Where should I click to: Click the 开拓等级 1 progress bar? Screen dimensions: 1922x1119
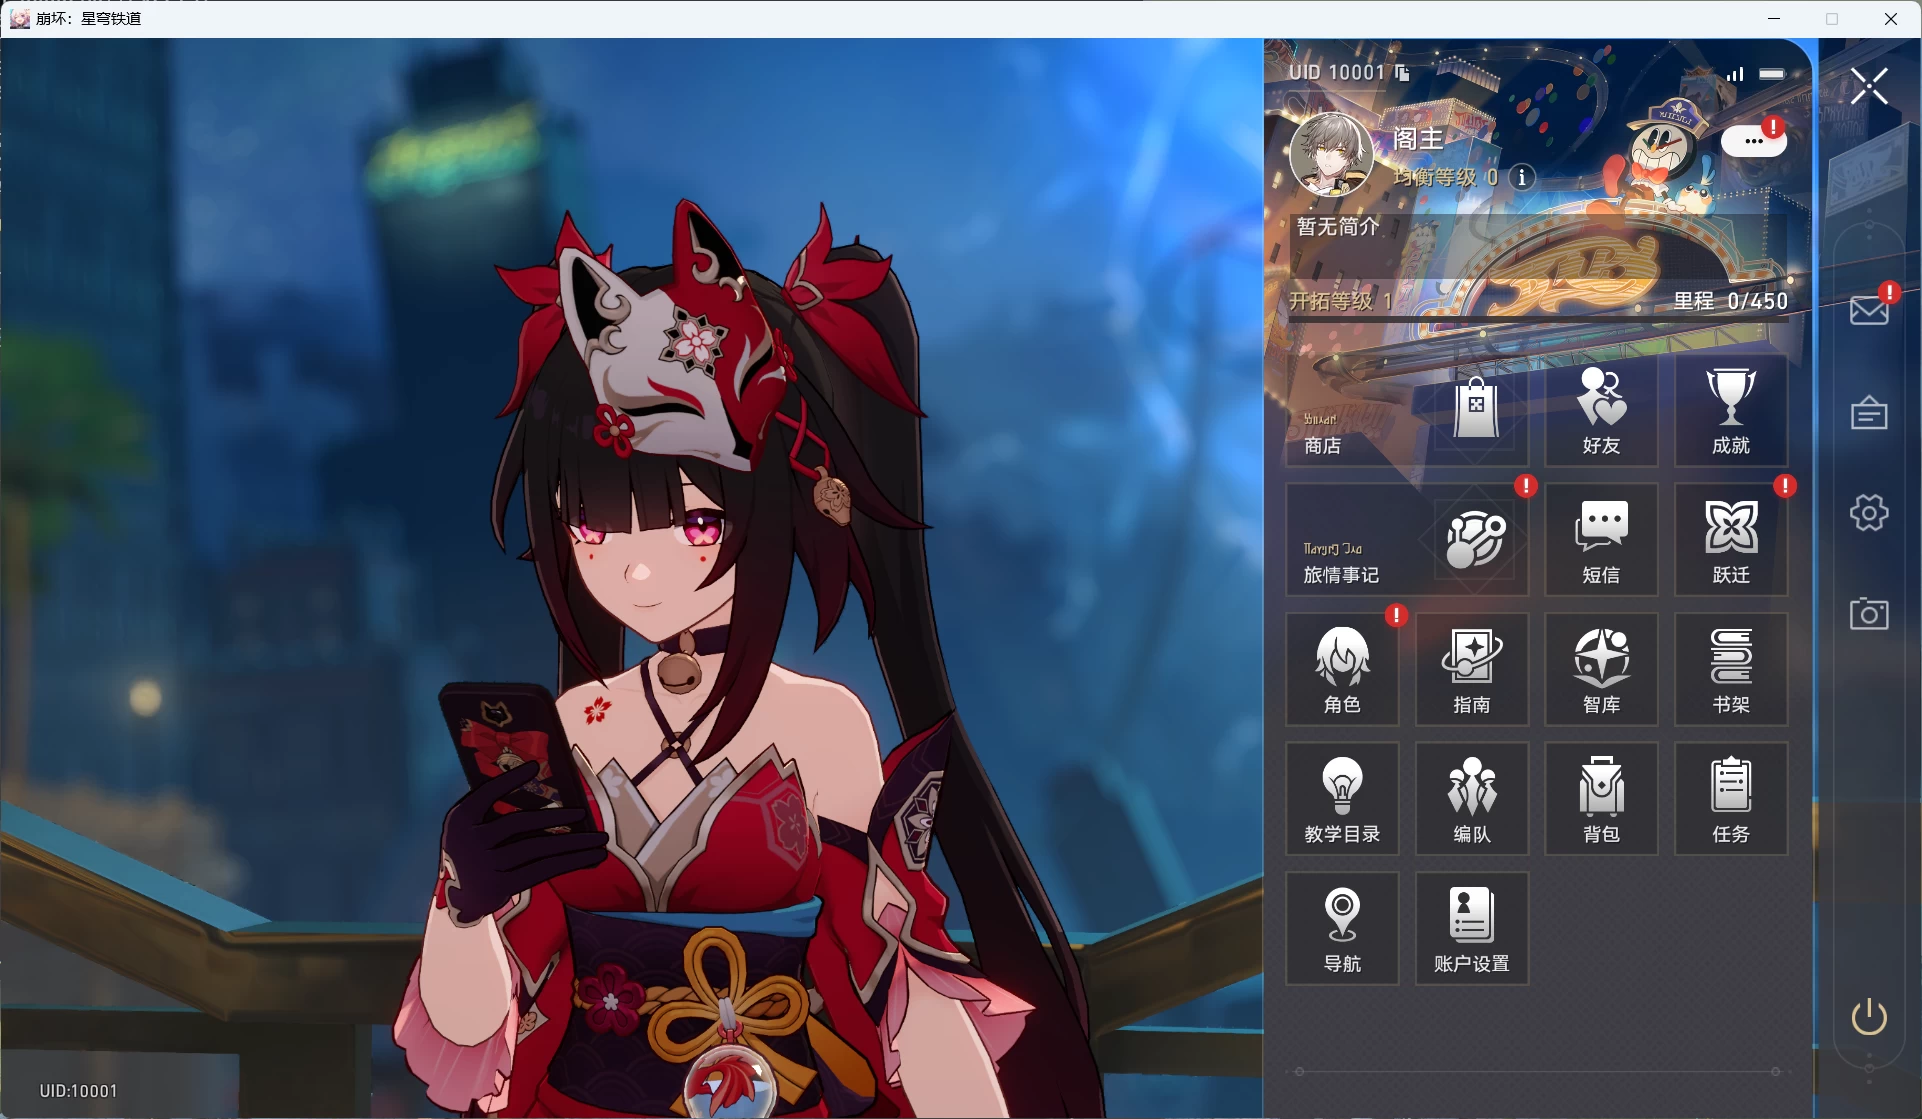click(x=1539, y=320)
